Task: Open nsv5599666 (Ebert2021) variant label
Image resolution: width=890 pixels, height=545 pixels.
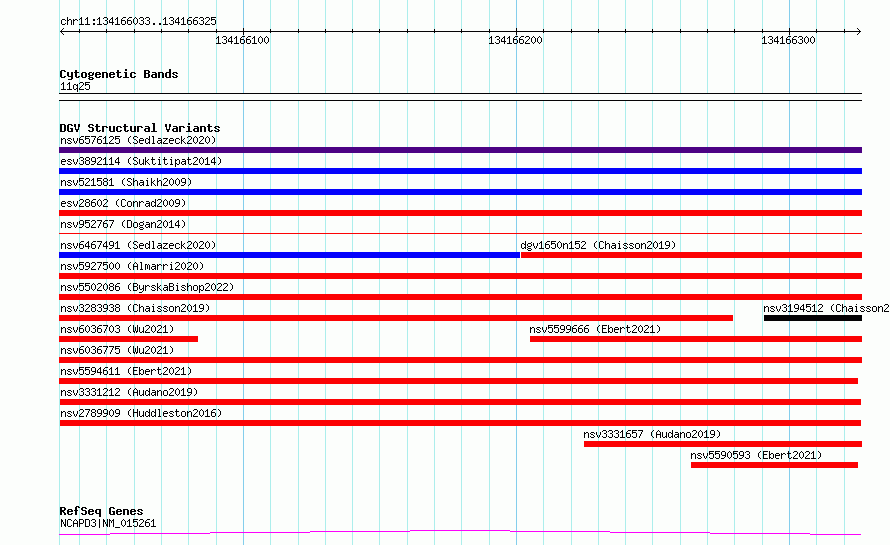Action: point(595,329)
